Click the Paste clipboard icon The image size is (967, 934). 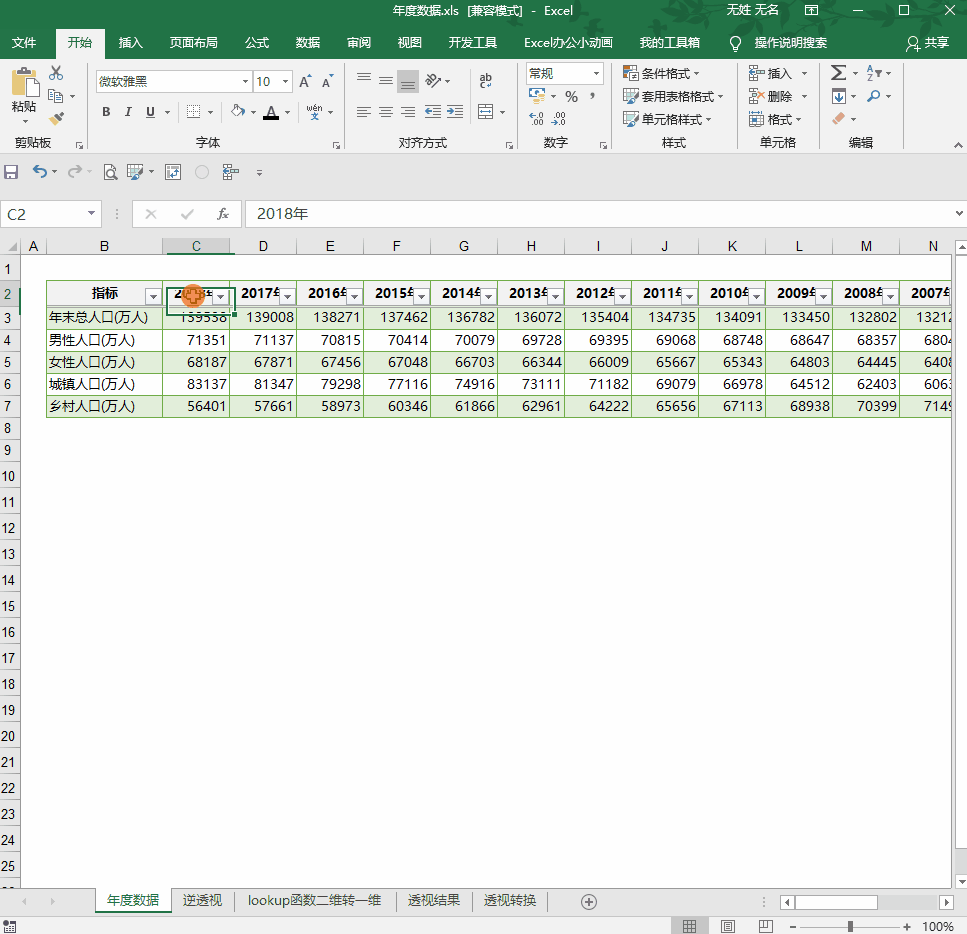pos(25,84)
